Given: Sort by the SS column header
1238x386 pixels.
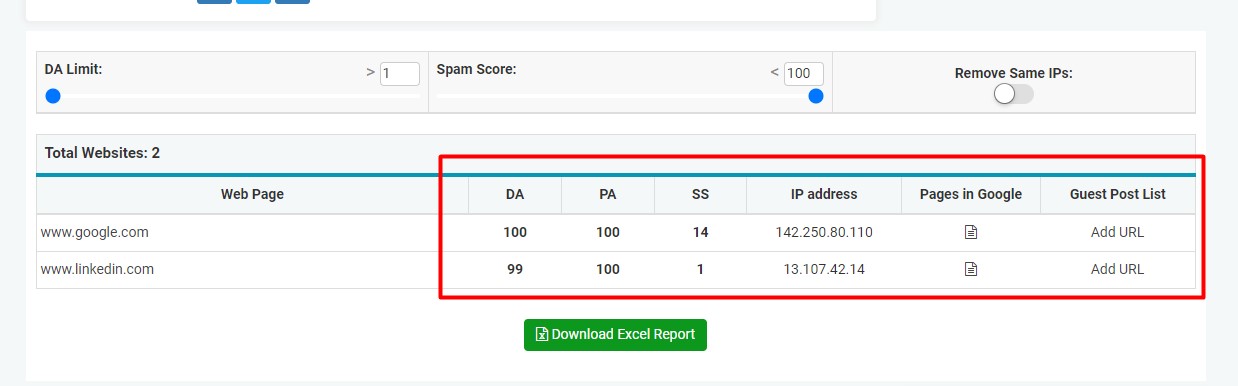Looking at the screenshot, I should pyautogui.click(x=700, y=194).
